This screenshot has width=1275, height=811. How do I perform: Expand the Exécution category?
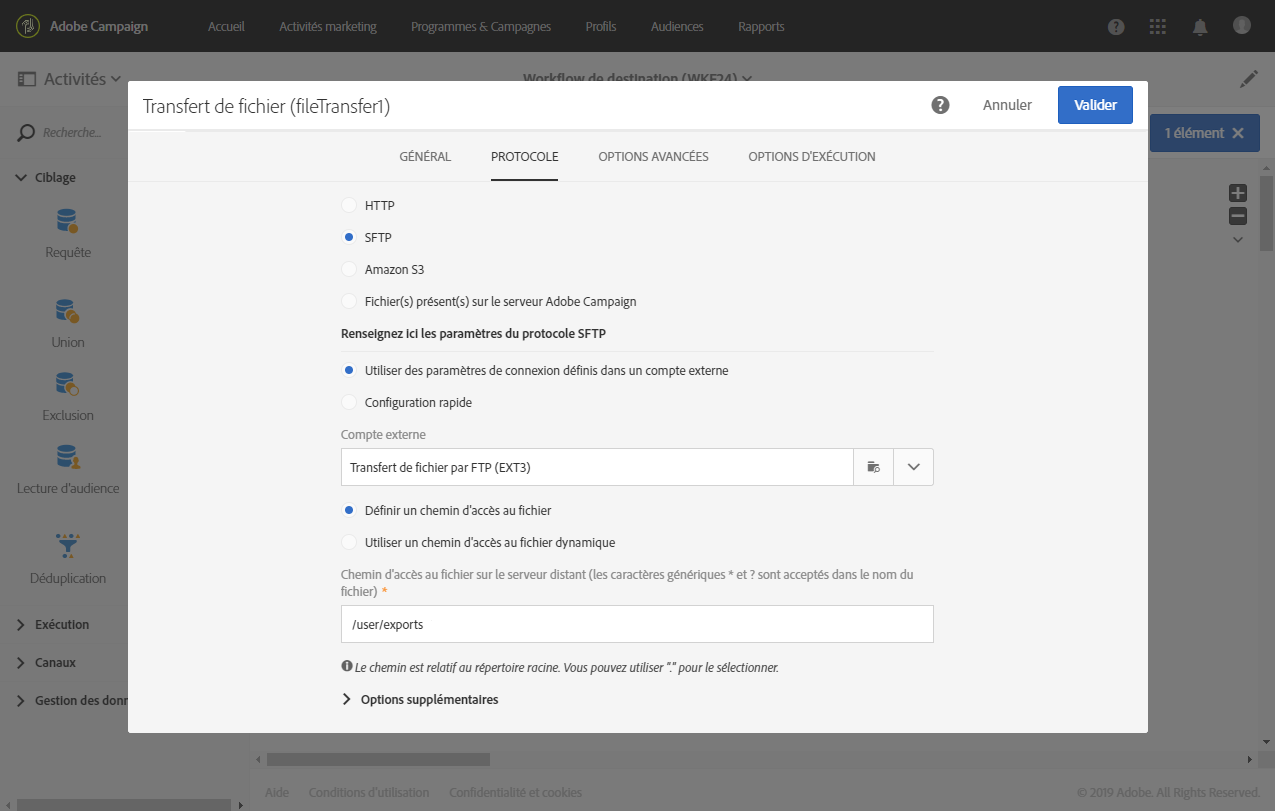[x=22, y=625]
